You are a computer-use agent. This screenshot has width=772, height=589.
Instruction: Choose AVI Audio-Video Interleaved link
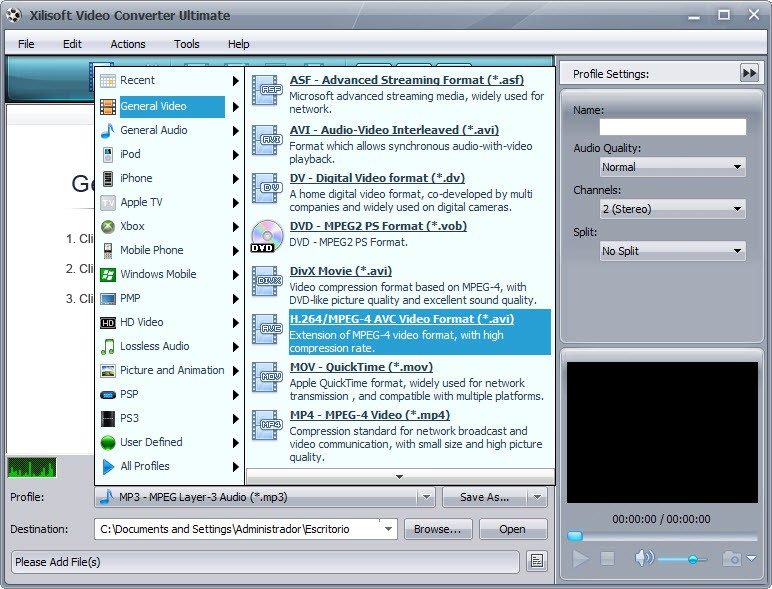tap(394, 131)
